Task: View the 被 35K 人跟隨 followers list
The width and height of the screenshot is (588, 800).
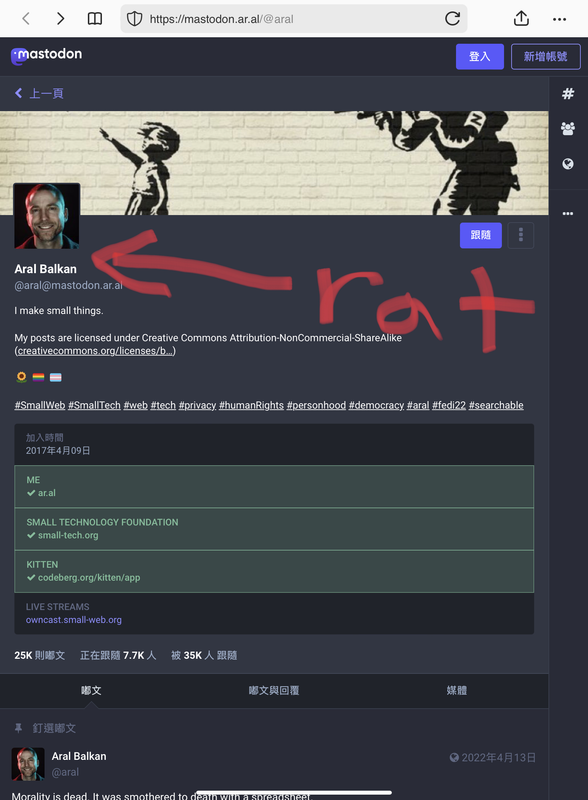Action: click(204, 656)
